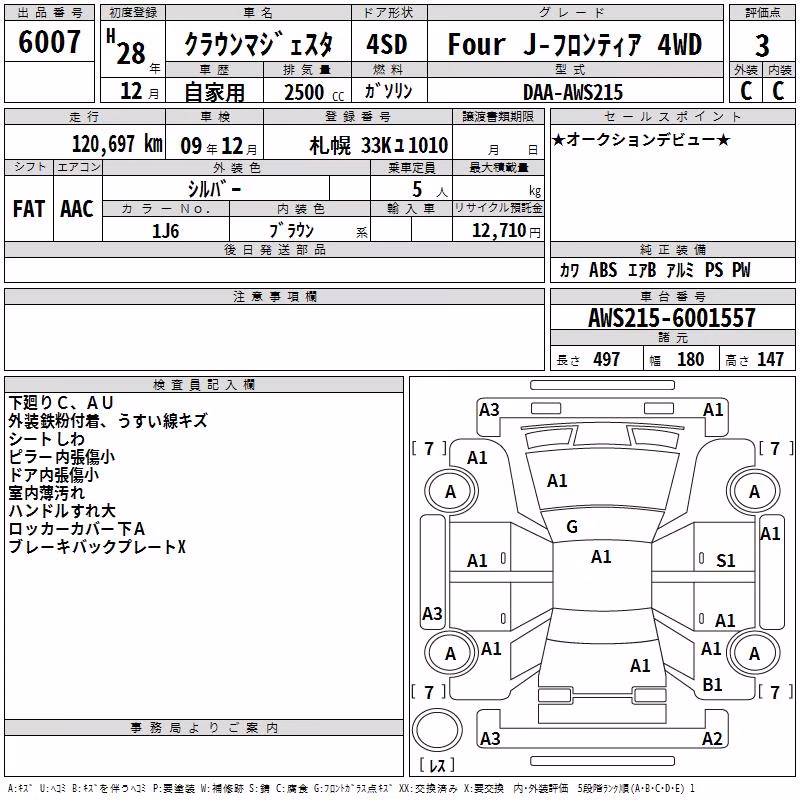Select chassis number AWS215-6001557
This screenshot has width=800, height=800.
(671, 318)
